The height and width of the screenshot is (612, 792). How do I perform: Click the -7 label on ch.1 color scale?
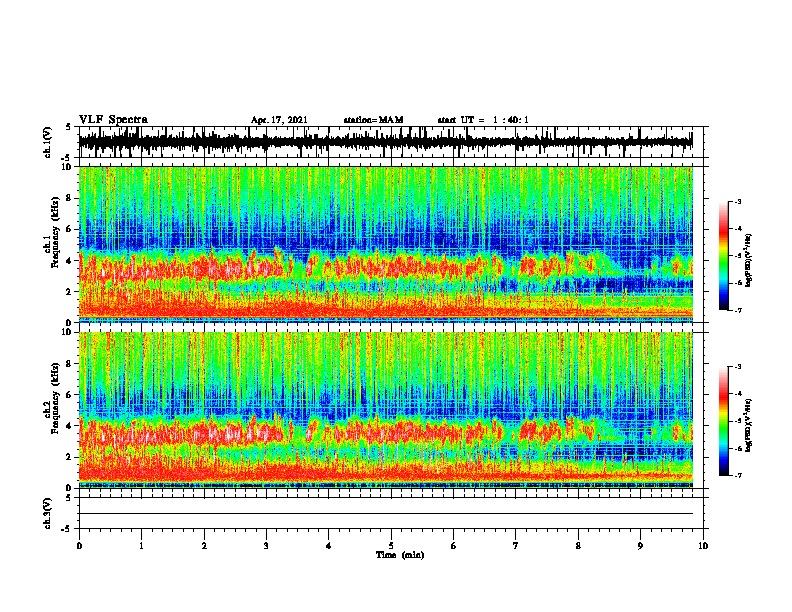click(x=737, y=310)
